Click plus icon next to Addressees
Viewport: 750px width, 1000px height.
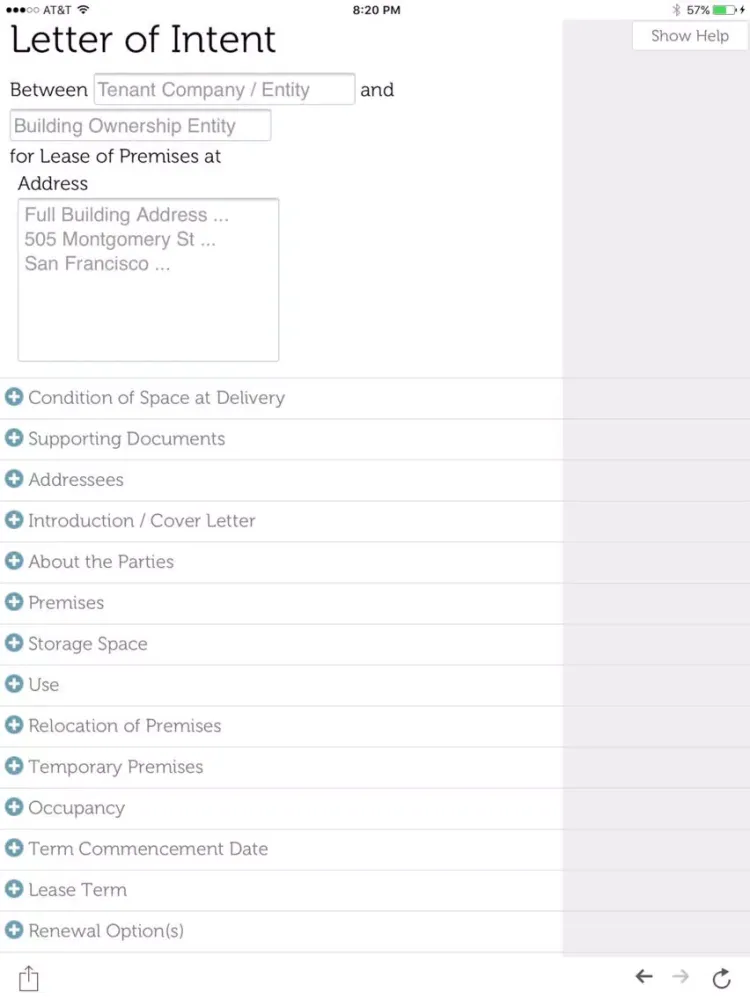14,479
